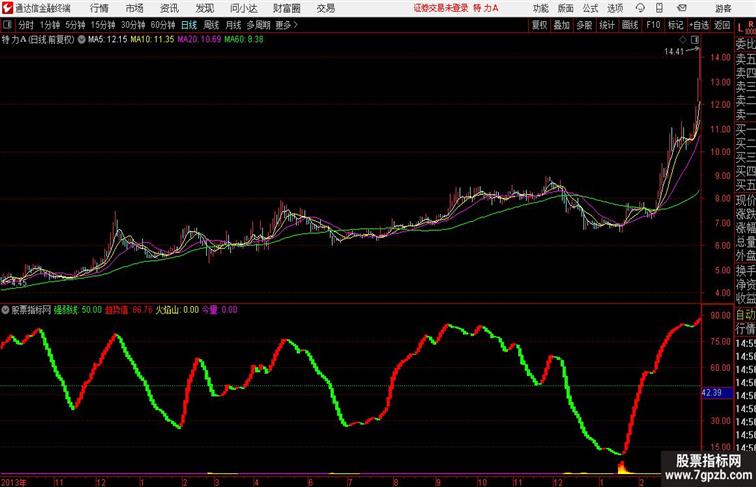Click the mobile phone icon in title bar

click(659, 8)
